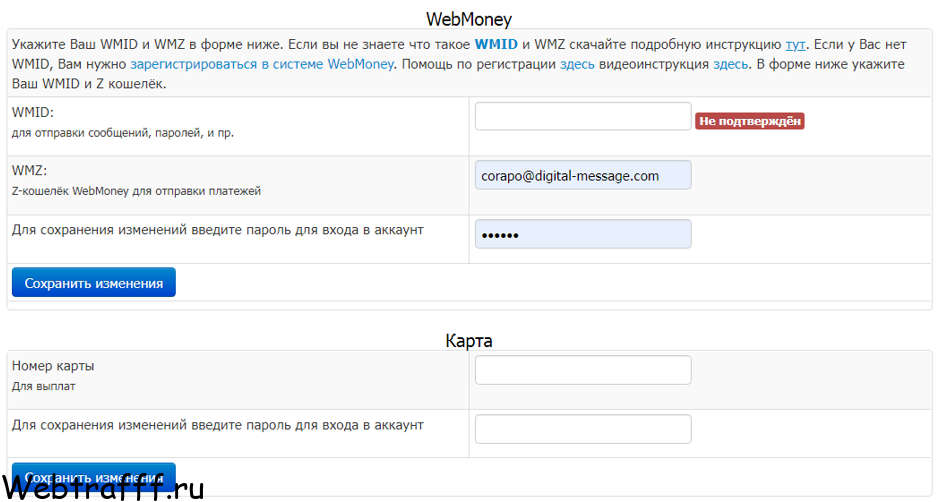
Task: Focus the Карта section password field
Action: click(x=583, y=429)
